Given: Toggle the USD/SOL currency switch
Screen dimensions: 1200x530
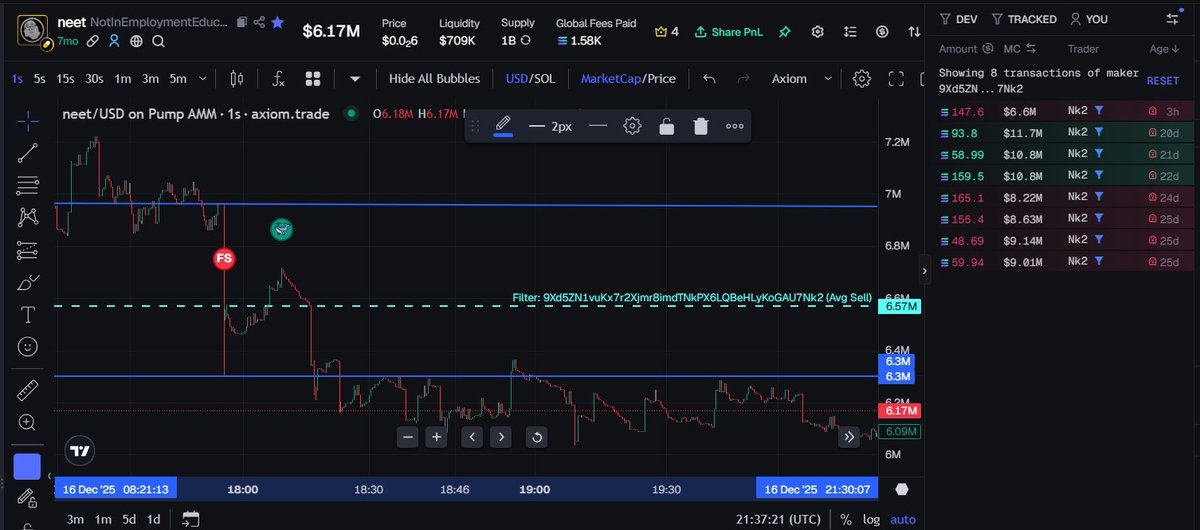Looking at the screenshot, I should [x=531, y=78].
